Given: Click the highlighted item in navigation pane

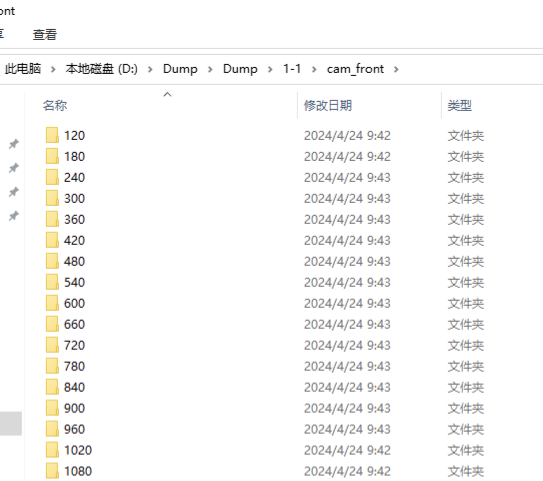Looking at the screenshot, I should pos(11,423).
